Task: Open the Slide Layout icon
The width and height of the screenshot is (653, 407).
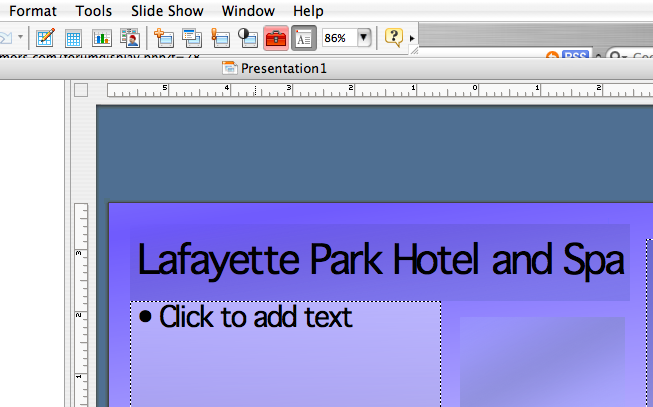Action: coord(192,38)
